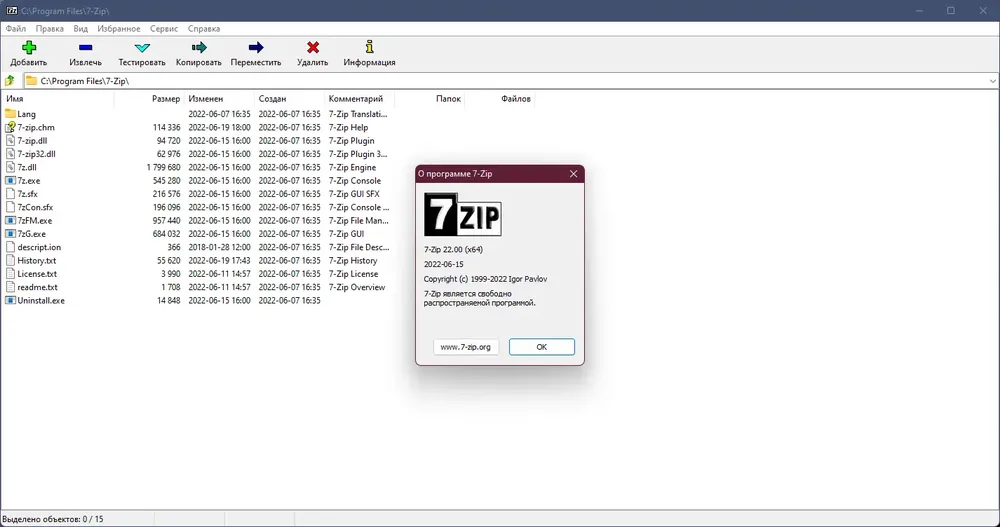Select the 7-zip.chm help file icon
Viewport: 1000px width, 527px height.
pos(10,127)
